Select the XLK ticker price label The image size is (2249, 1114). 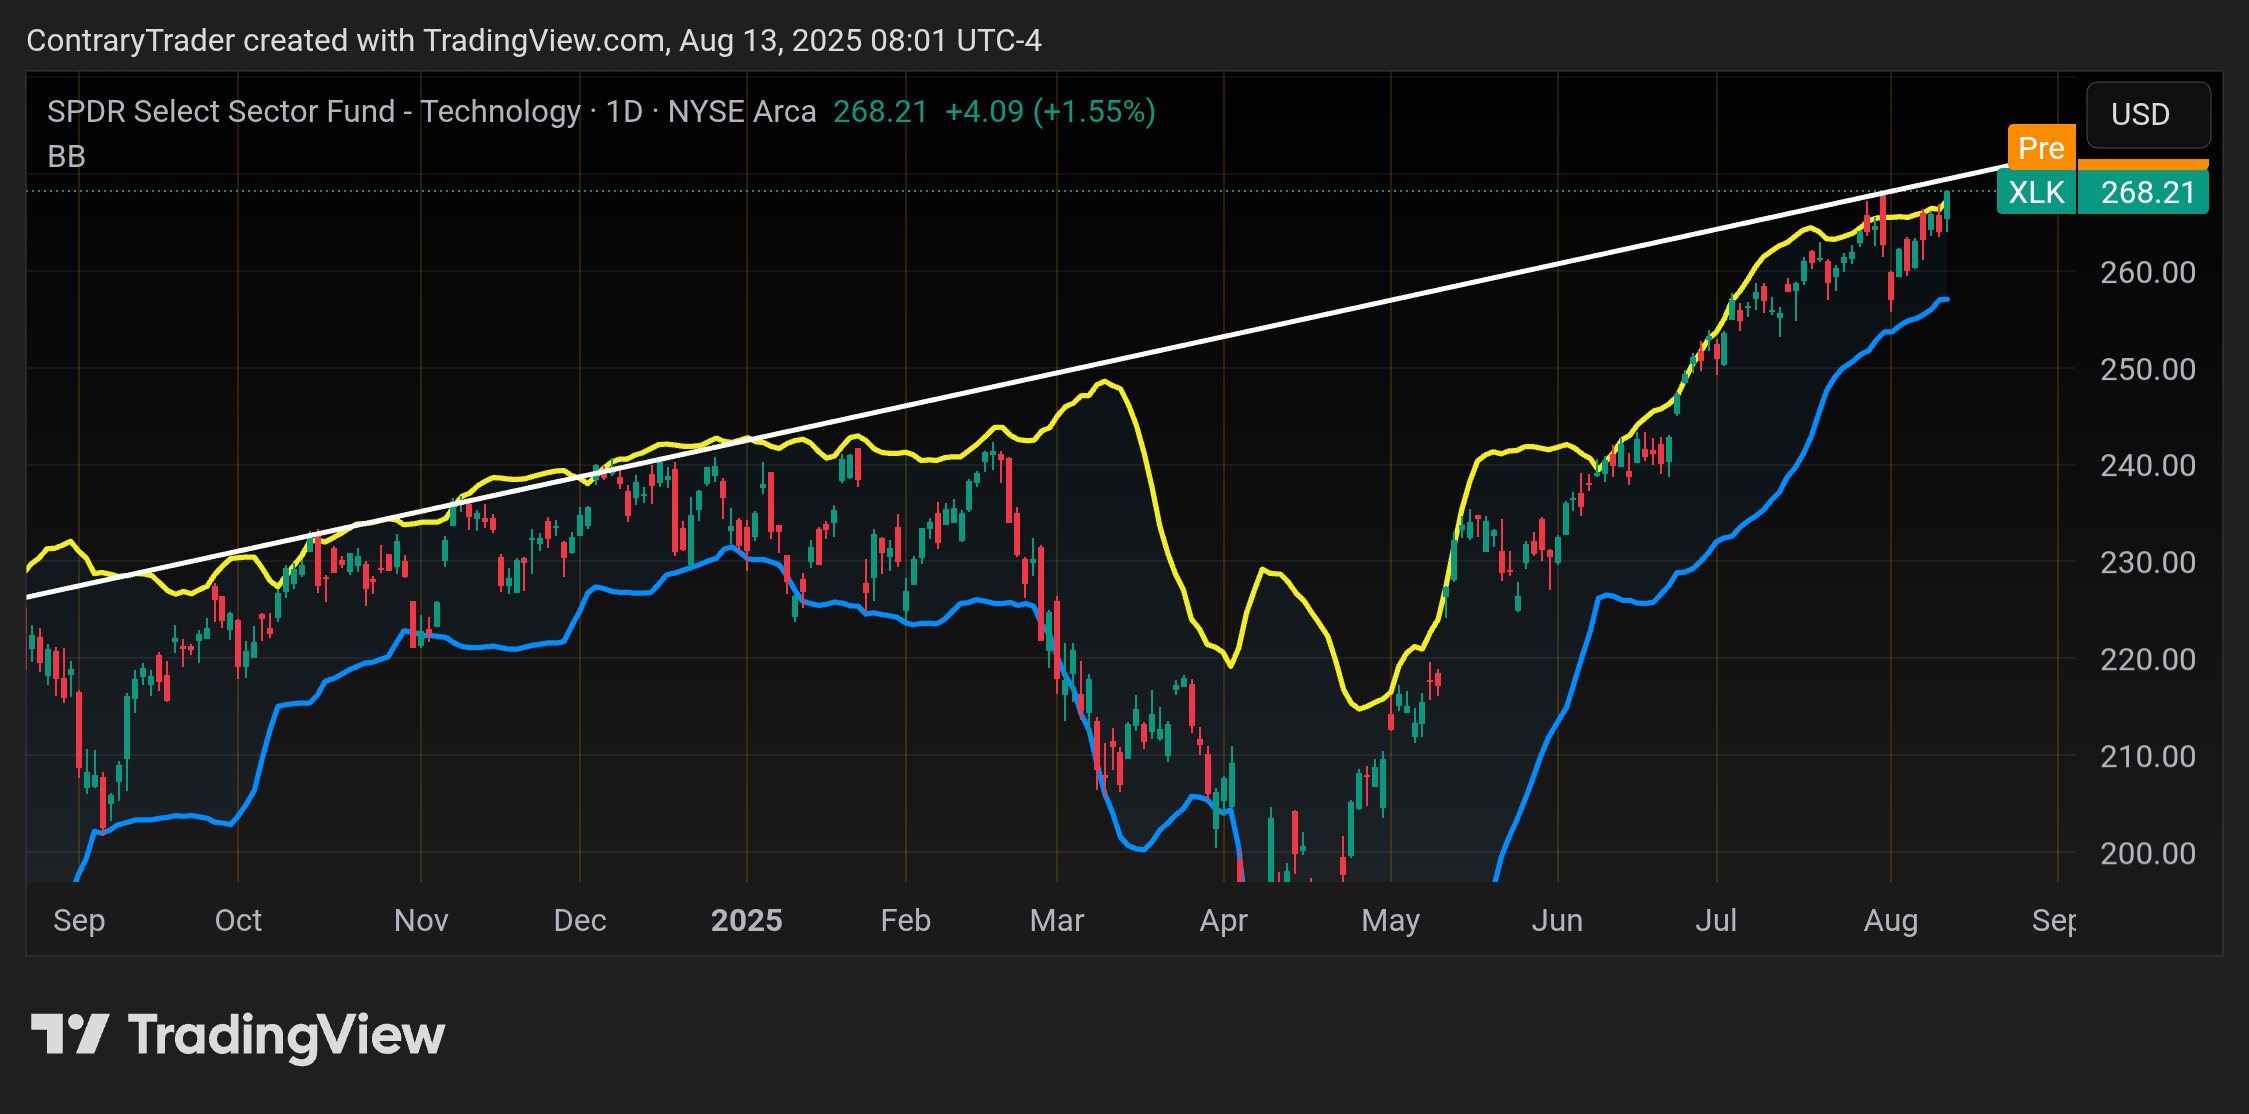(x=2037, y=192)
